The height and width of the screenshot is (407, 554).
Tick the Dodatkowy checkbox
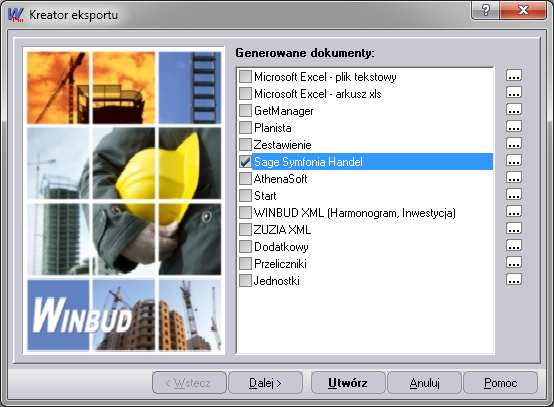(245, 246)
